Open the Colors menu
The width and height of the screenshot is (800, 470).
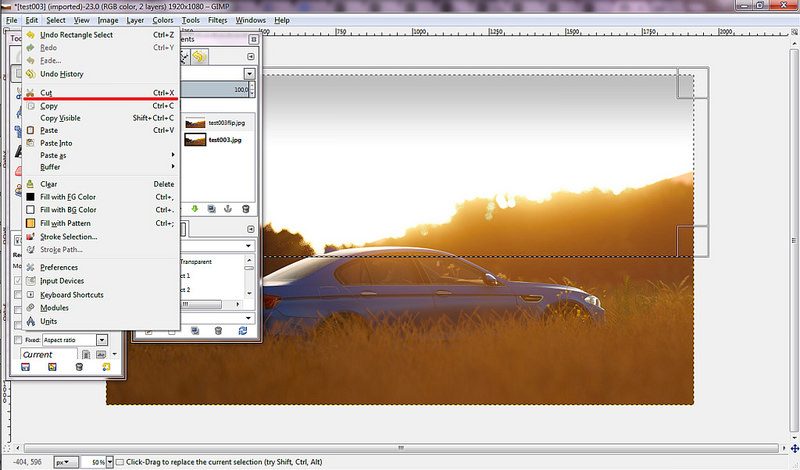(x=163, y=20)
